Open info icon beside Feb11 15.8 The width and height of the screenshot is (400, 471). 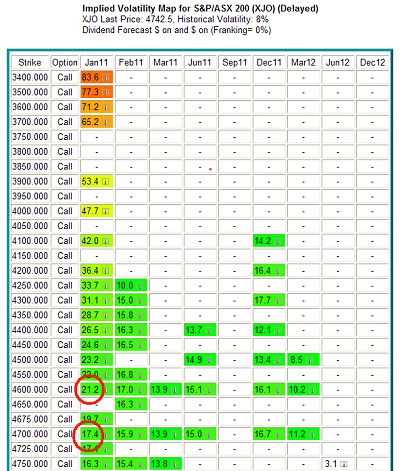(140, 315)
